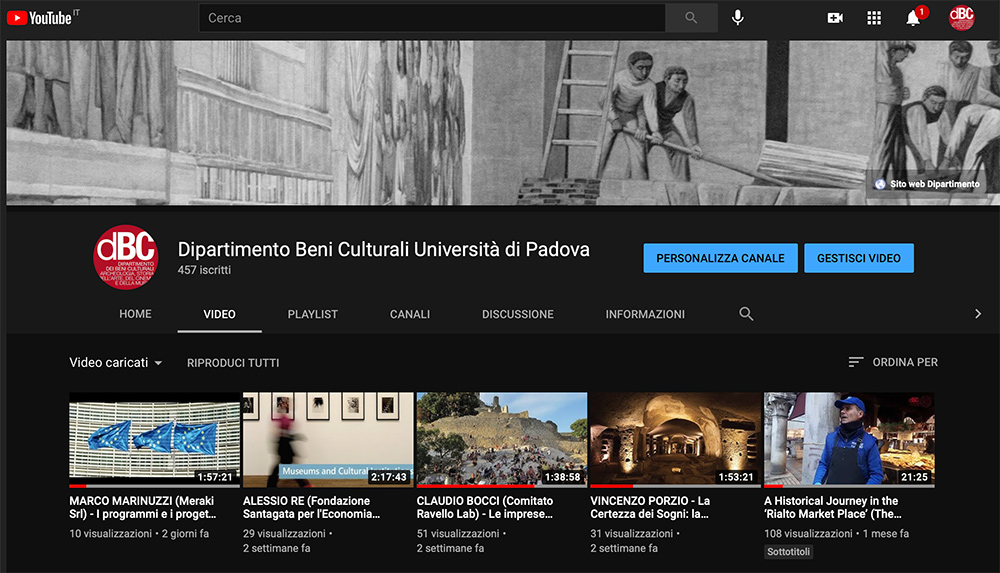Screen dimensions: 1000x573
Task: Click the Sottotitoli badge
Action: [788, 551]
